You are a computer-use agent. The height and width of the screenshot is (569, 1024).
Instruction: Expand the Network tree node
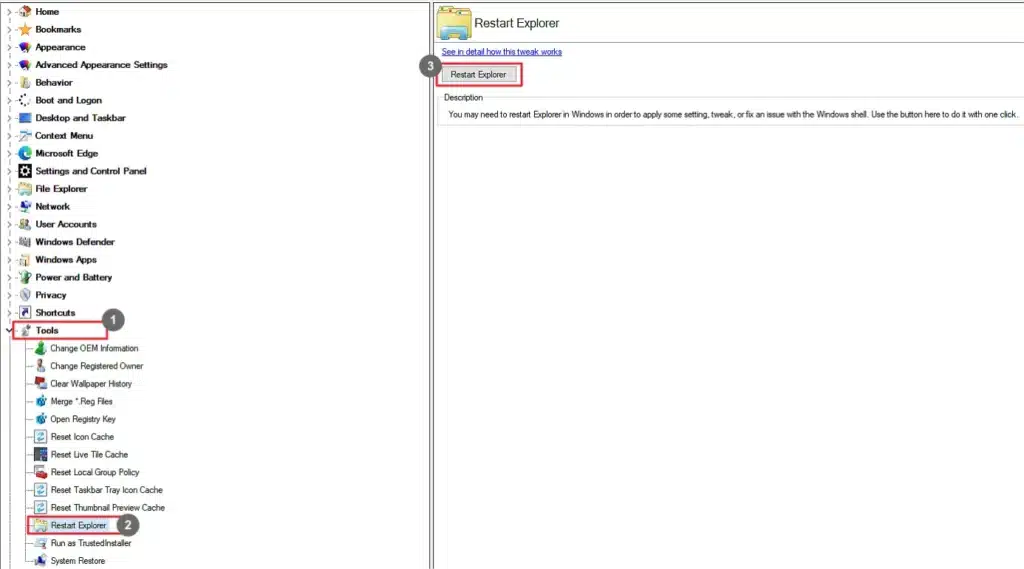click(8, 206)
